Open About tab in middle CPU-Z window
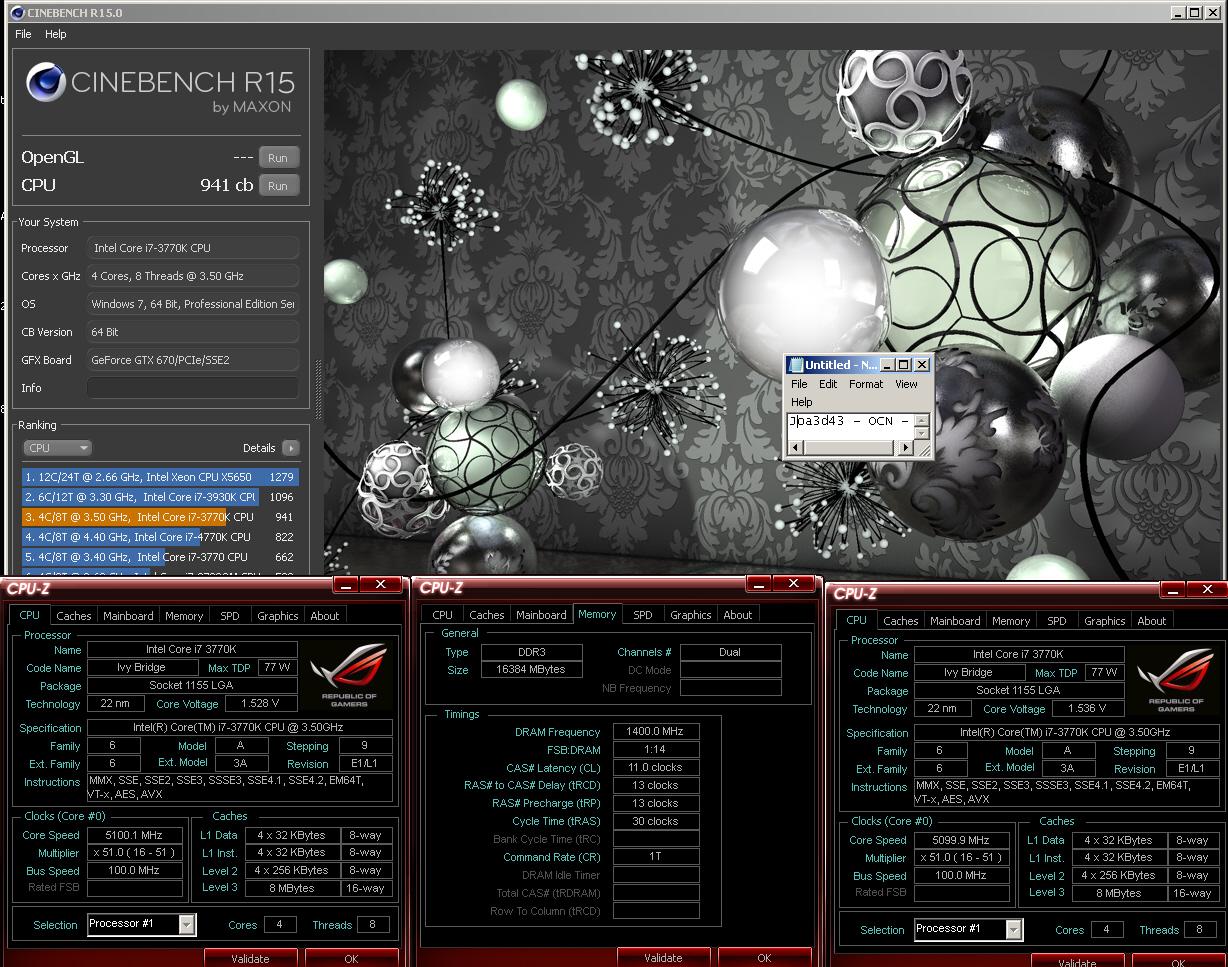 pyautogui.click(x=738, y=615)
